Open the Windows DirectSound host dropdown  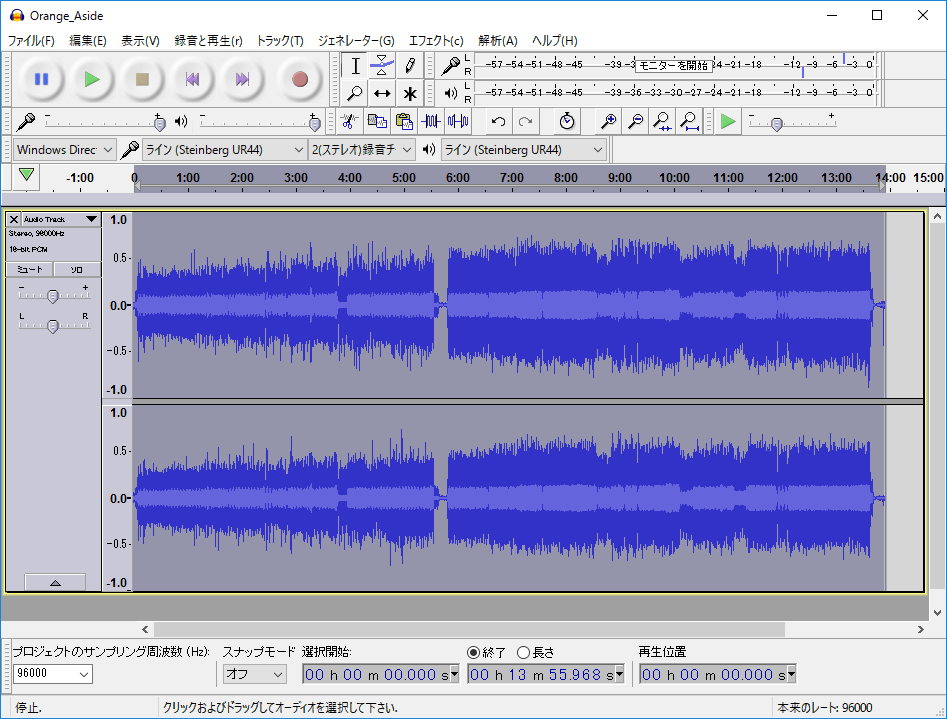tap(65, 150)
